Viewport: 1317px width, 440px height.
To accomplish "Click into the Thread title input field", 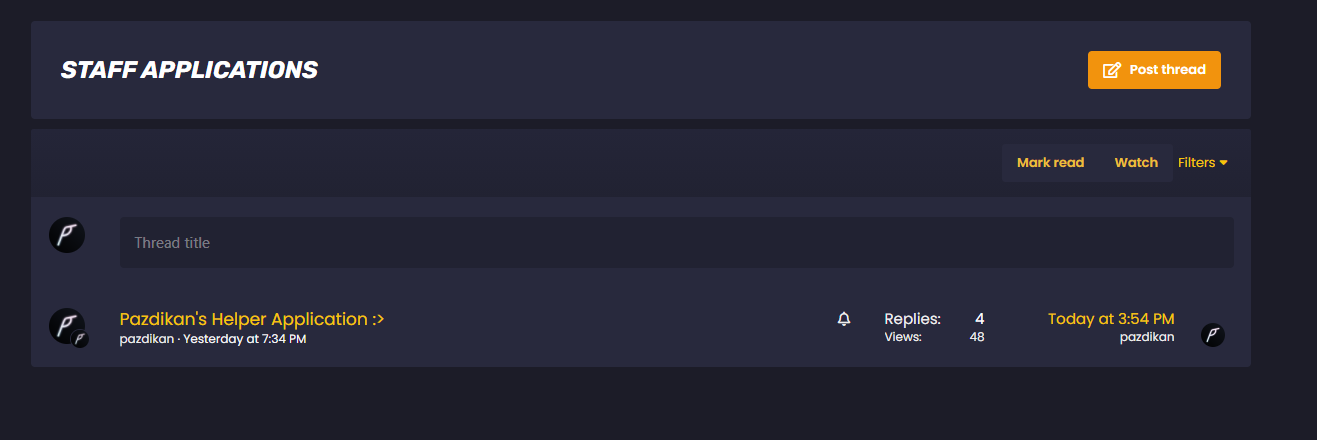I will [676, 243].
